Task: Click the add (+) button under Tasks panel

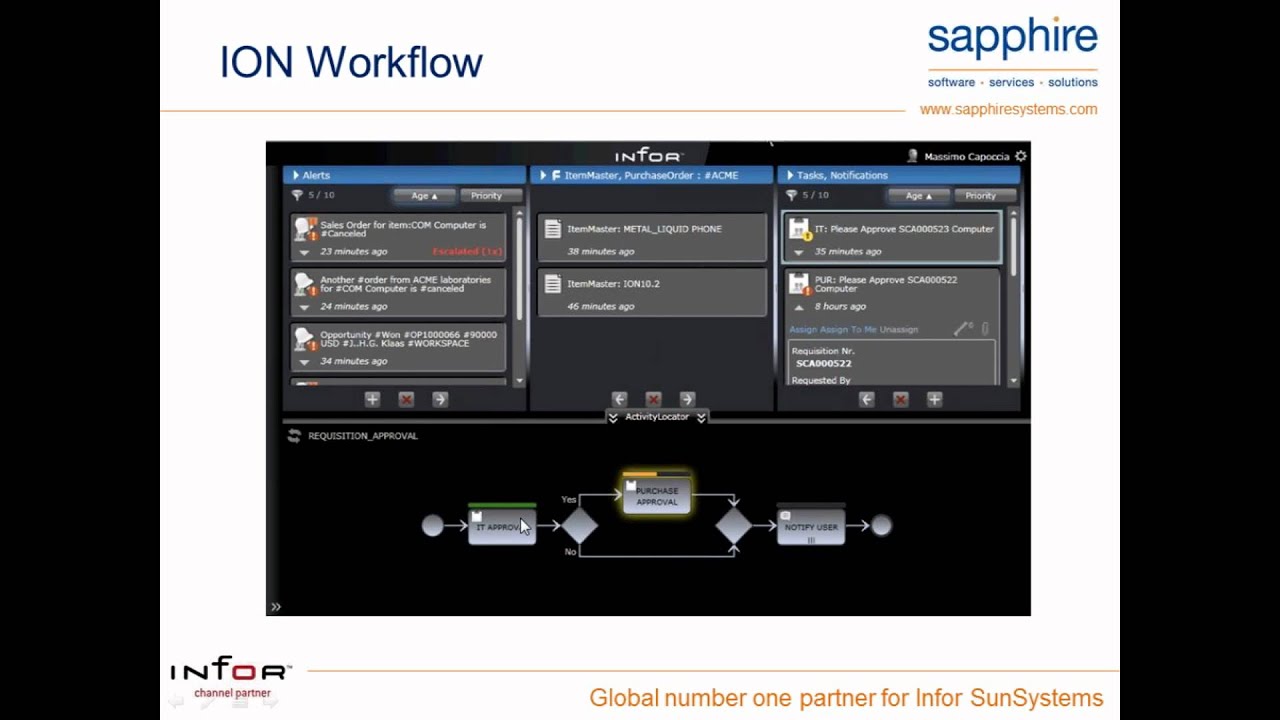Action: coord(934,399)
